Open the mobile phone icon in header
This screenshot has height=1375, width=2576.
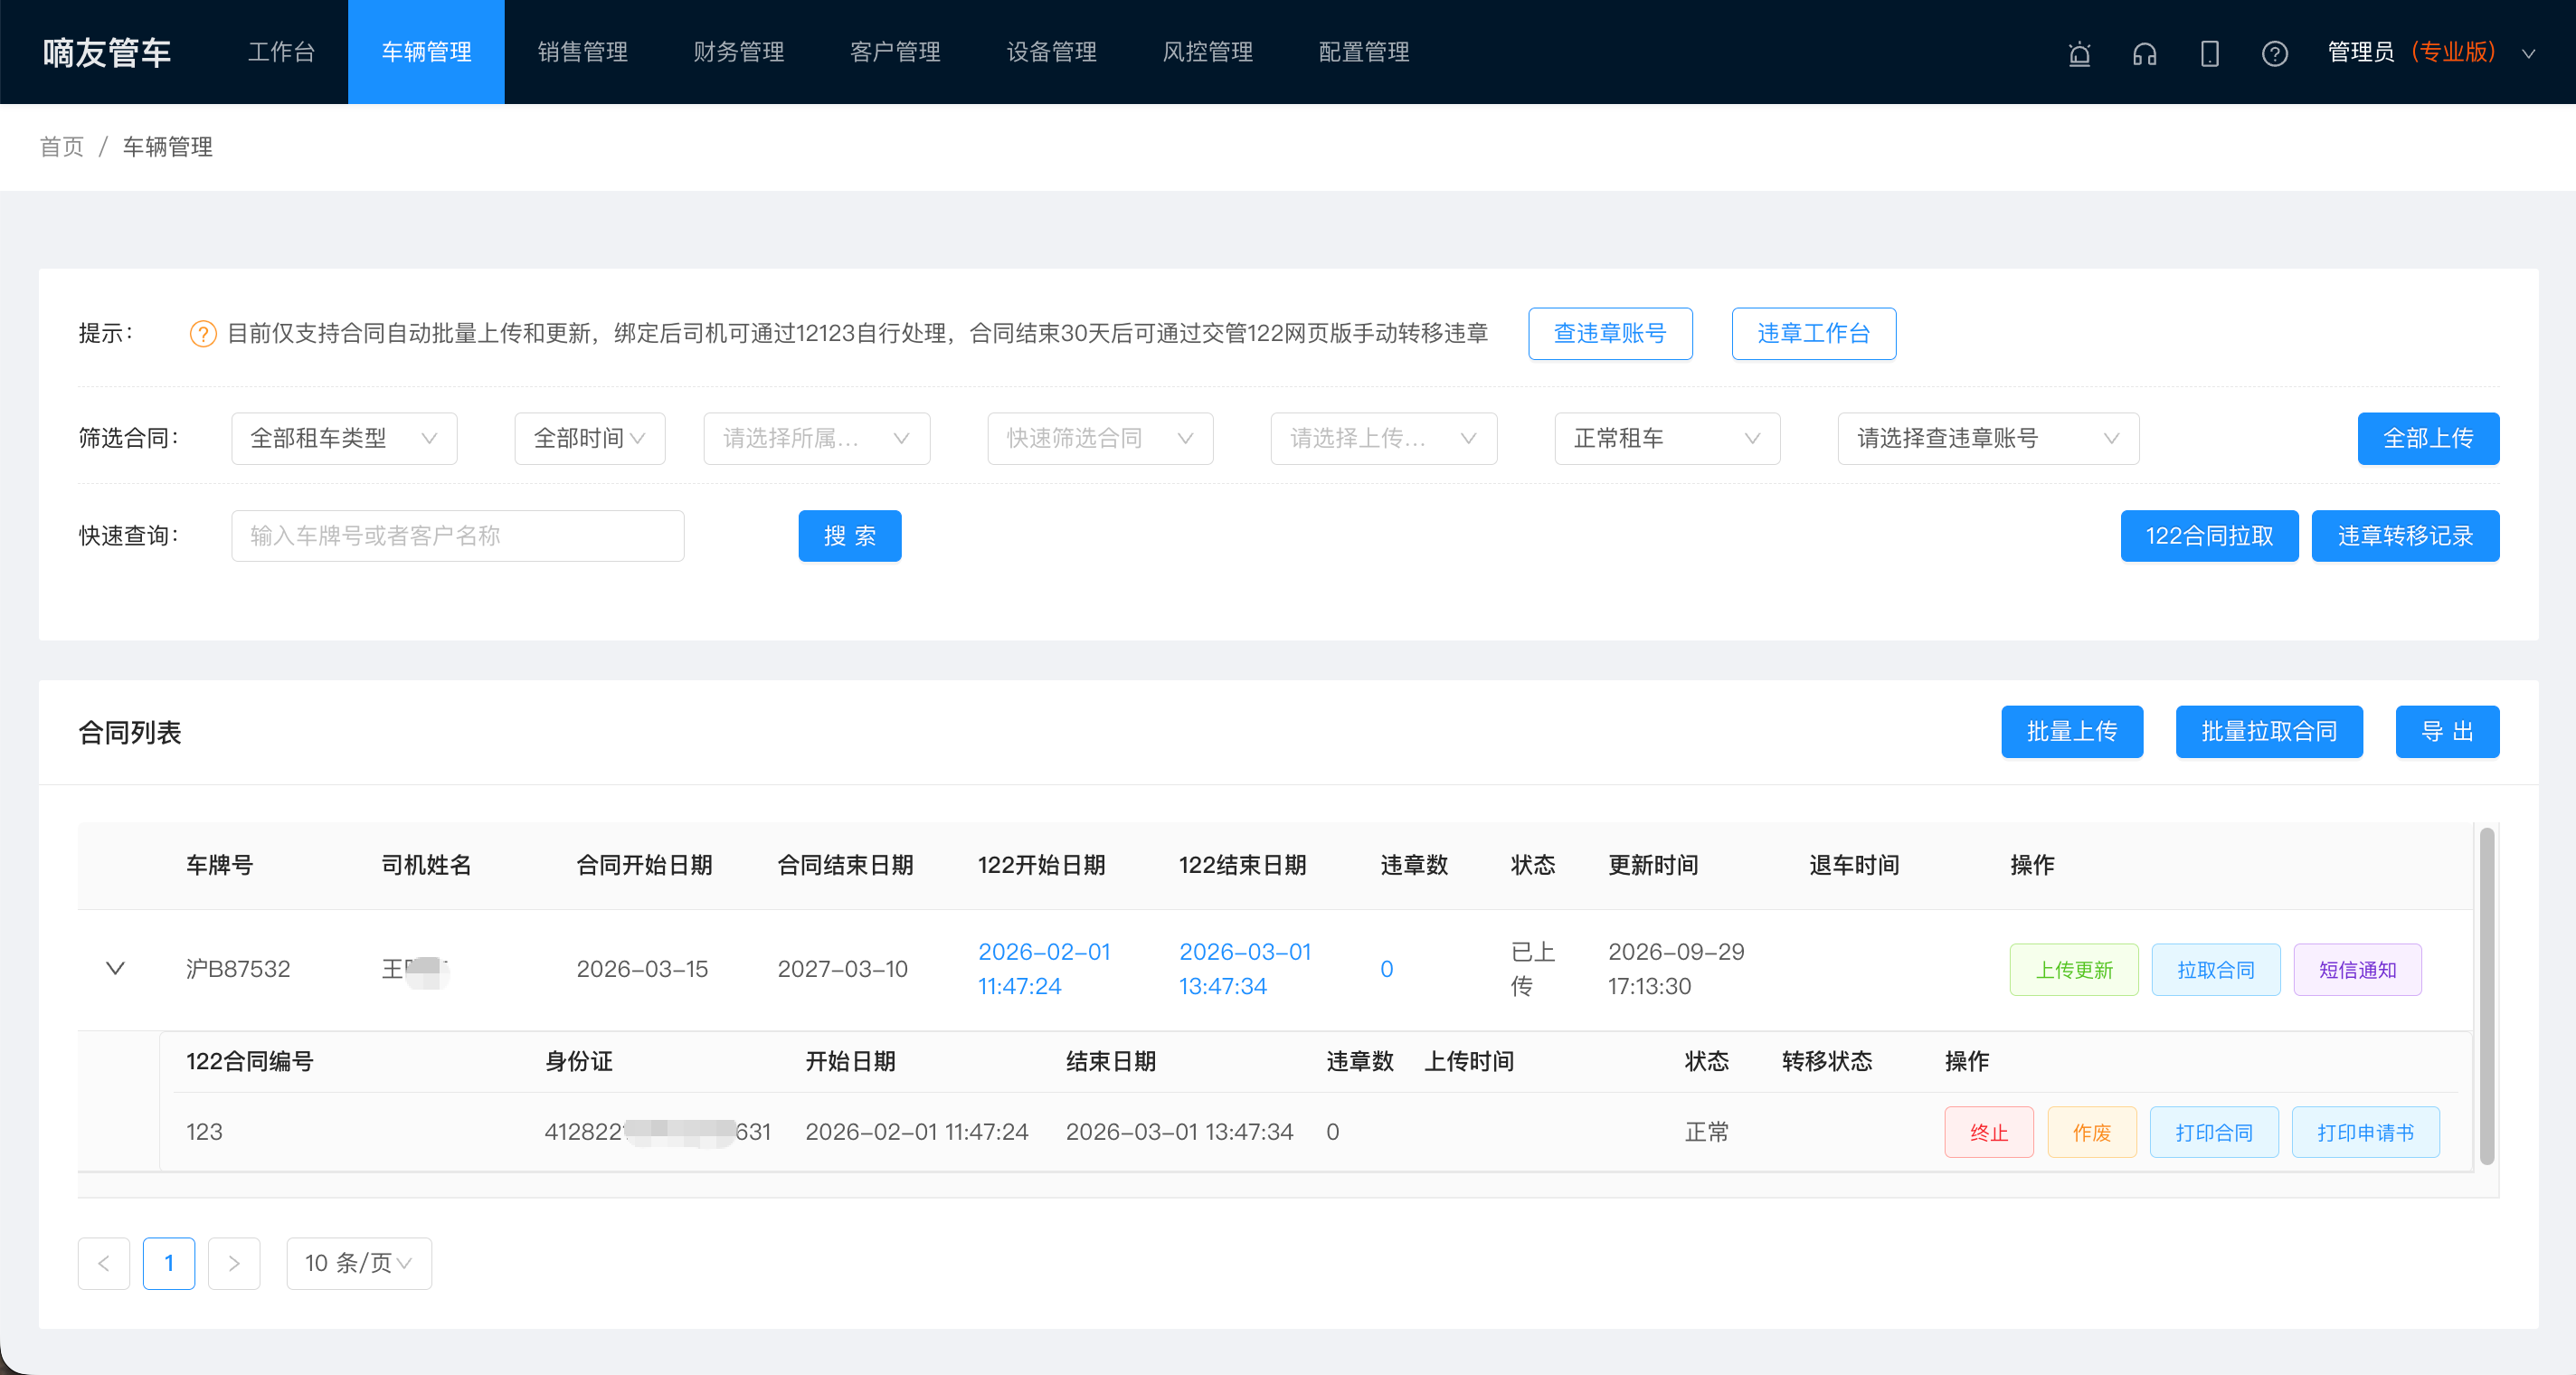pos(2209,53)
